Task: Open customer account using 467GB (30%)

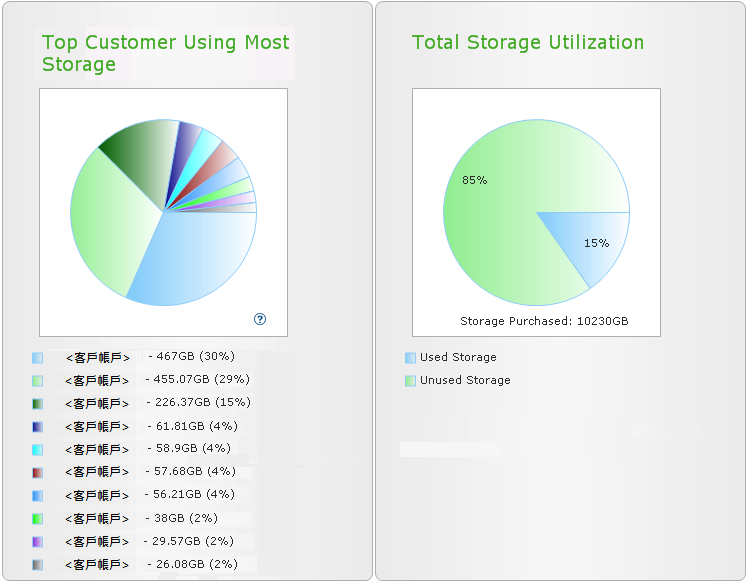Action: click(97, 357)
